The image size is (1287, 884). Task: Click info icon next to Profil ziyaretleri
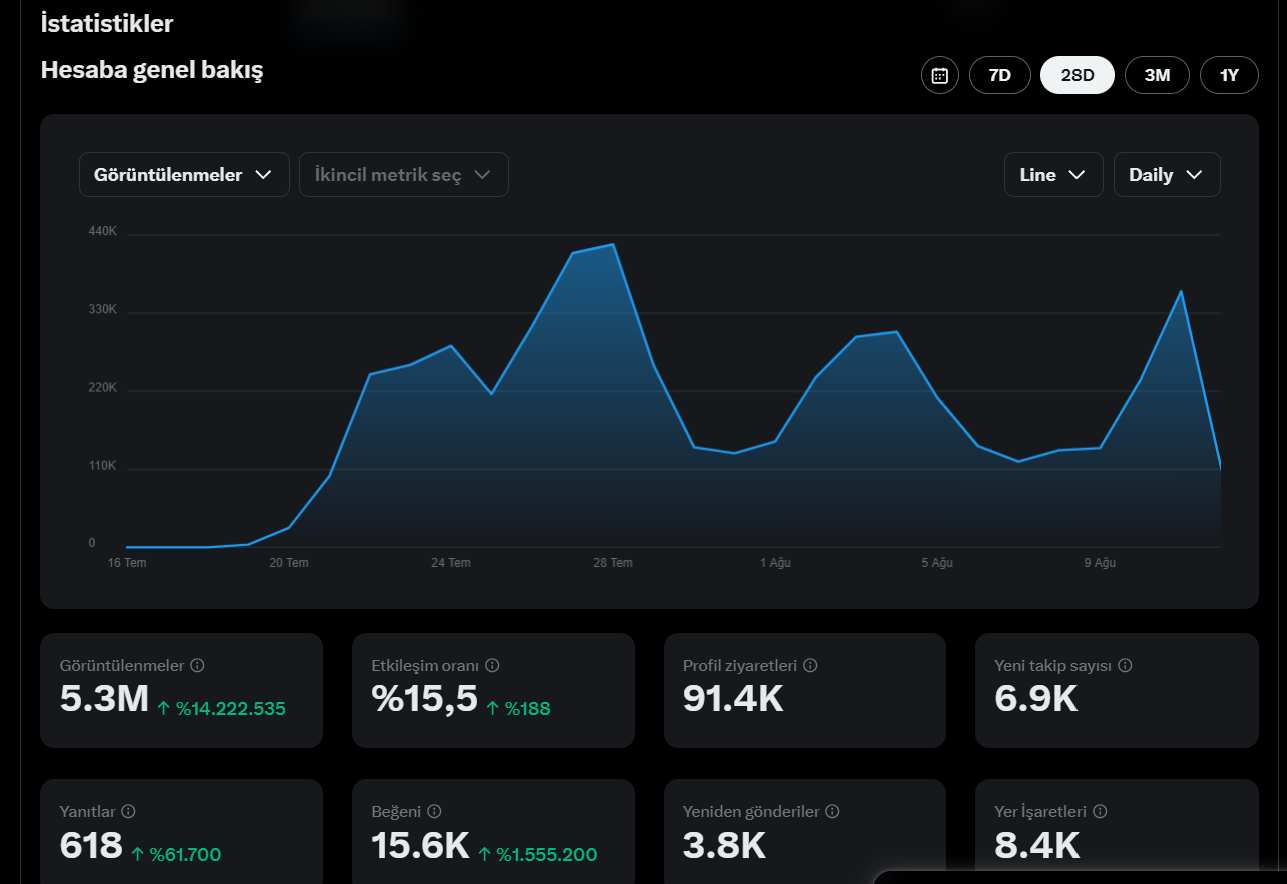810,665
